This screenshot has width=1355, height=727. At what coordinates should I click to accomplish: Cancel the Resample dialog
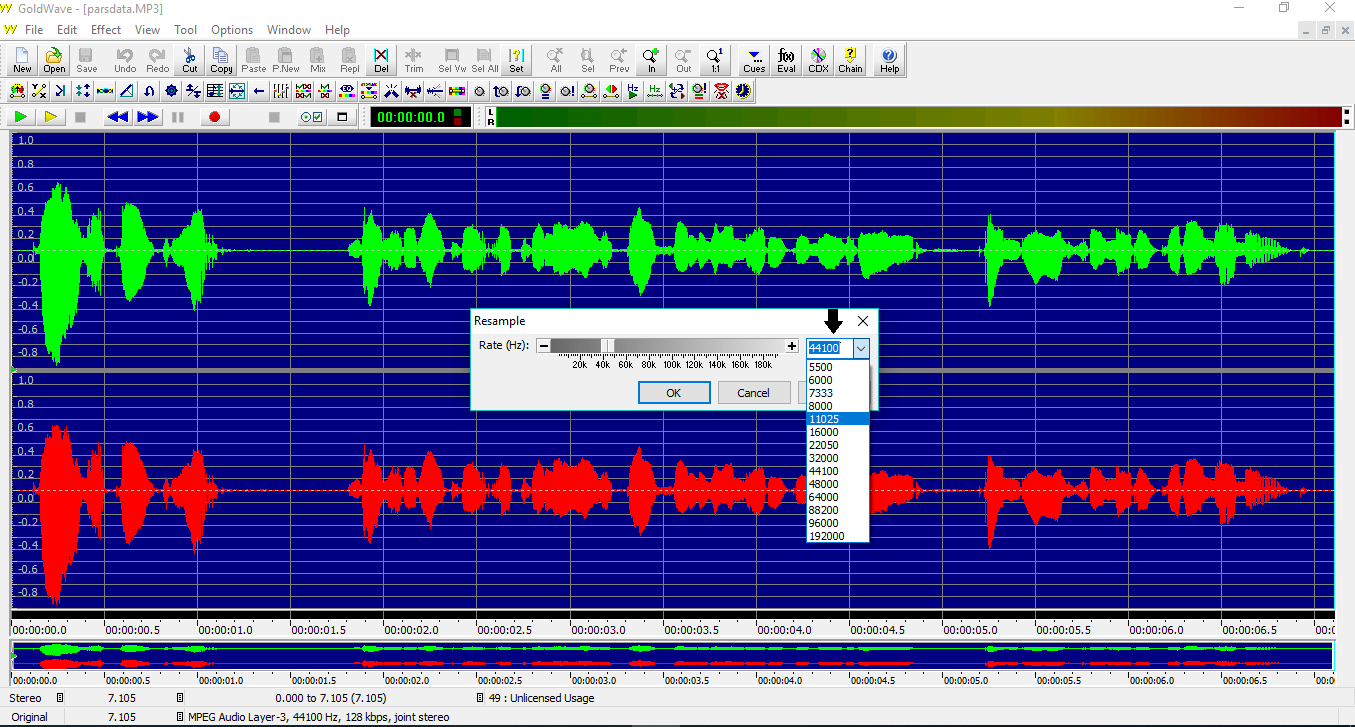pos(753,393)
